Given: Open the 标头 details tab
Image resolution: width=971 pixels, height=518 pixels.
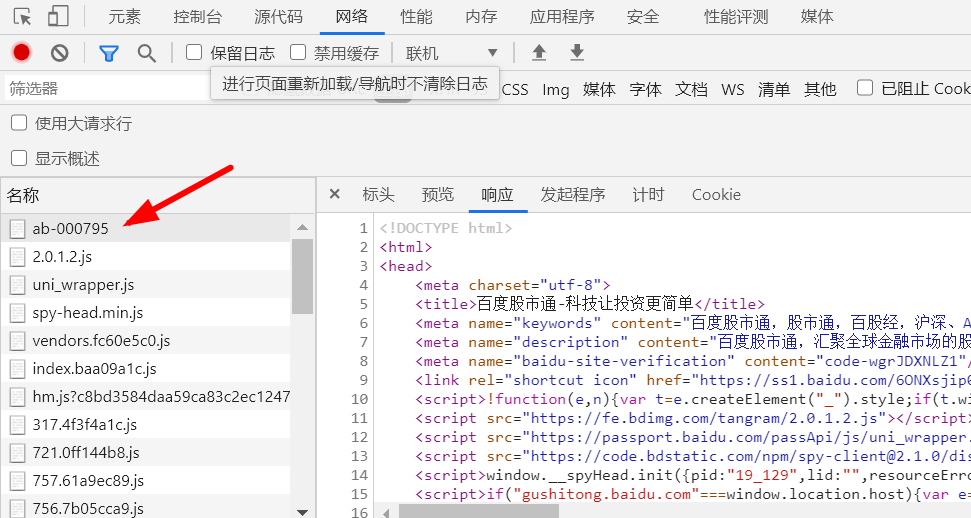Looking at the screenshot, I should point(378,195).
